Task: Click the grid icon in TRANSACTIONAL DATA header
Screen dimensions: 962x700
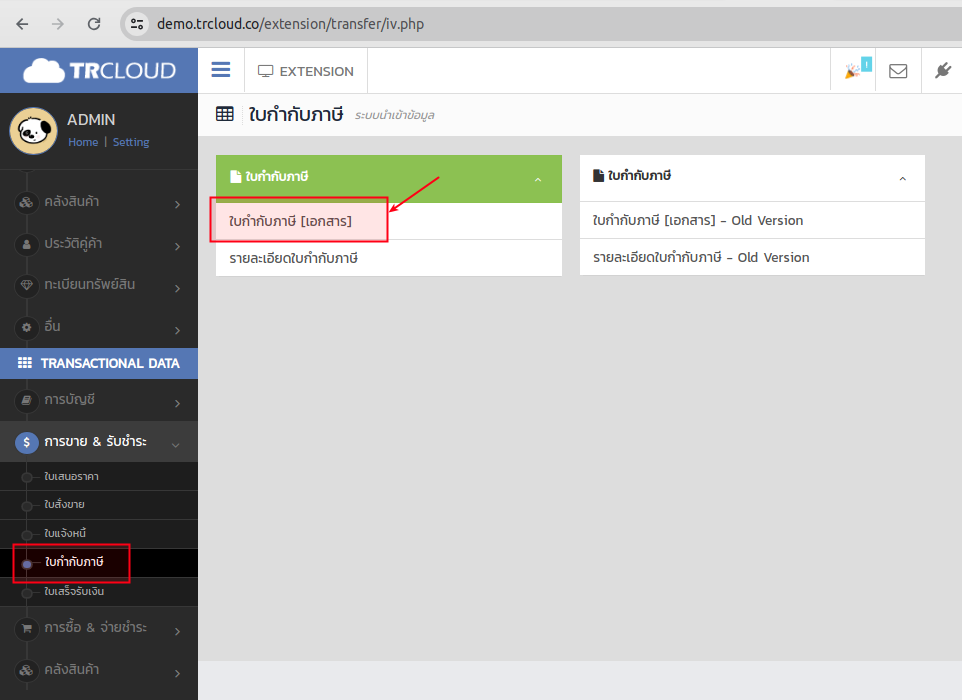Action: [x=25, y=363]
